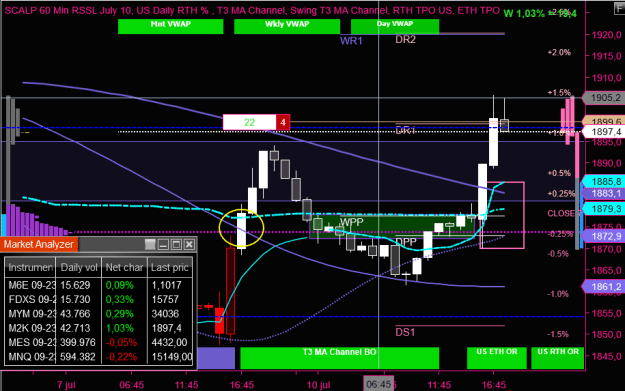Click the purple 1861,2 price marker
Viewport: 625px width, 391px height.
coord(604,286)
